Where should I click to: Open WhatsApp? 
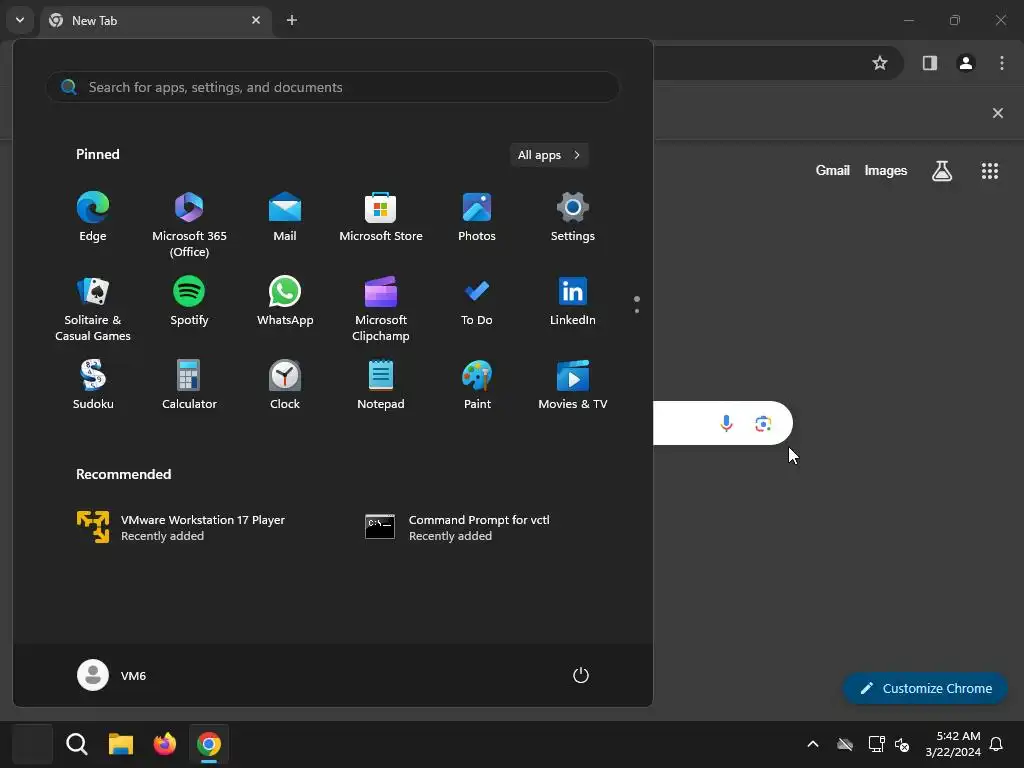pos(285,301)
